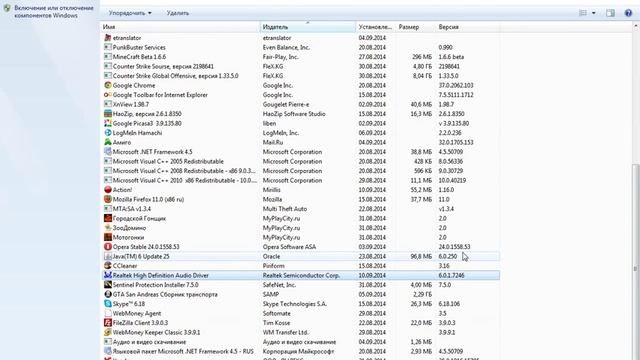Click the Microsoft .NET Framework 4.5 icon
This screenshot has width=640, height=360.
[108, 151]
